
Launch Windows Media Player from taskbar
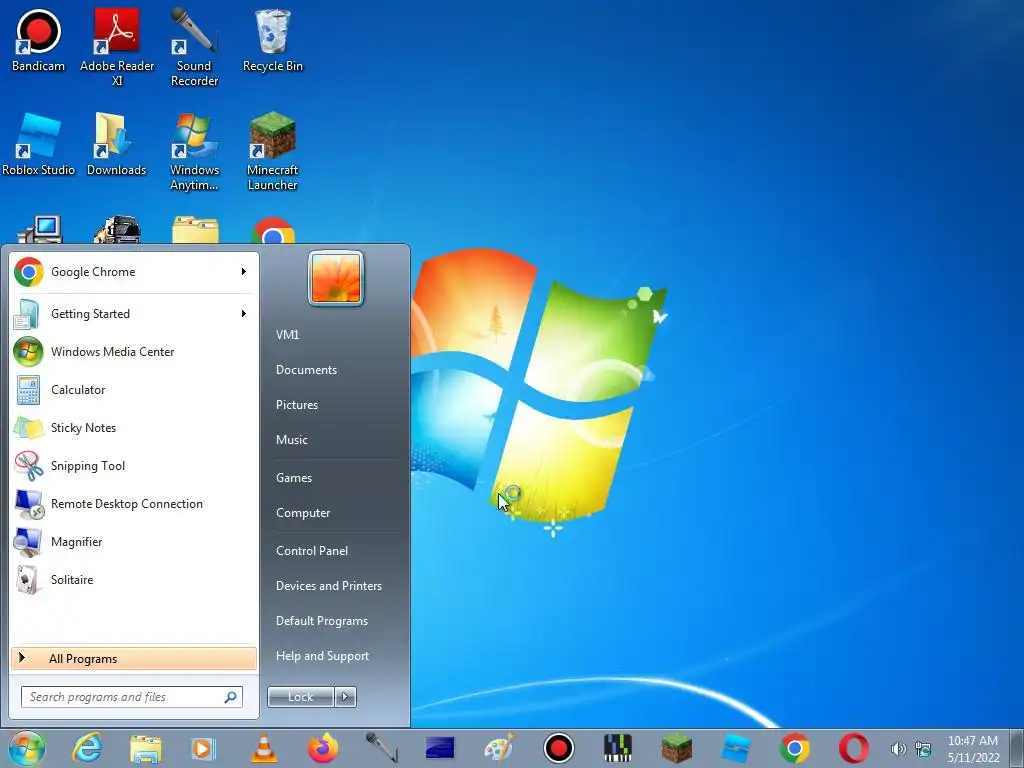[202, 748]
